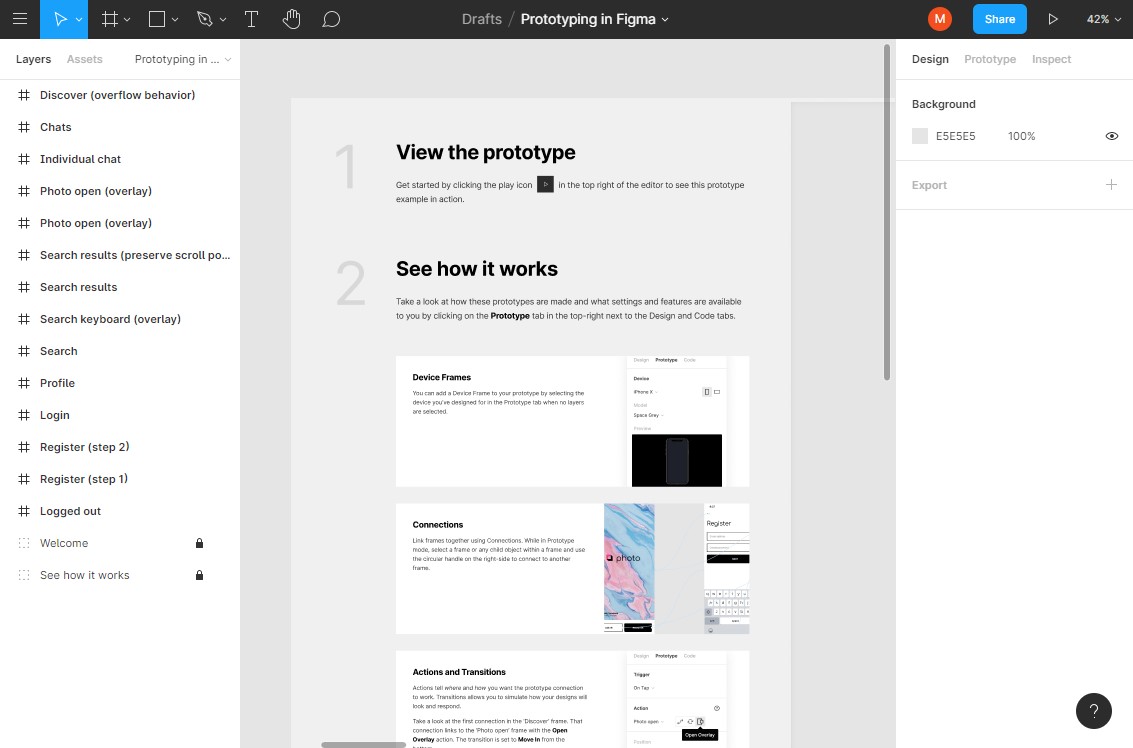Click background color swatch E5E5E5

[920, 136]
